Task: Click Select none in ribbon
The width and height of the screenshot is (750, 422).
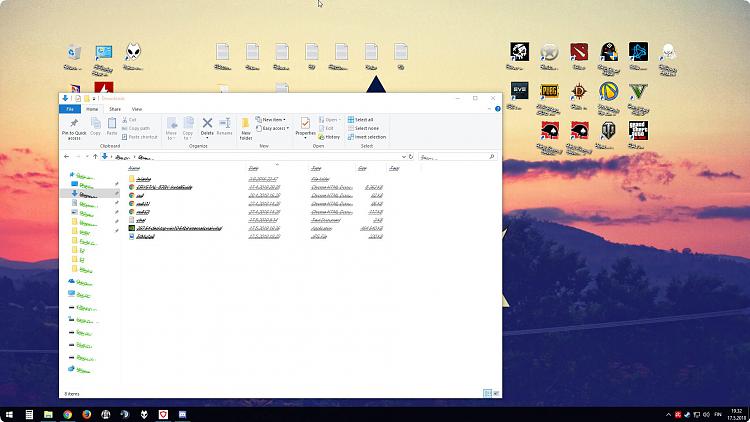Action: click(x=363, y=128)
